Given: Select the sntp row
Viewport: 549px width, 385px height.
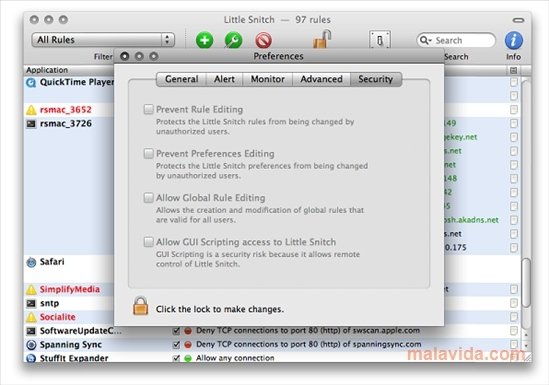Looking at the screenshot, I should coord(69,303).
